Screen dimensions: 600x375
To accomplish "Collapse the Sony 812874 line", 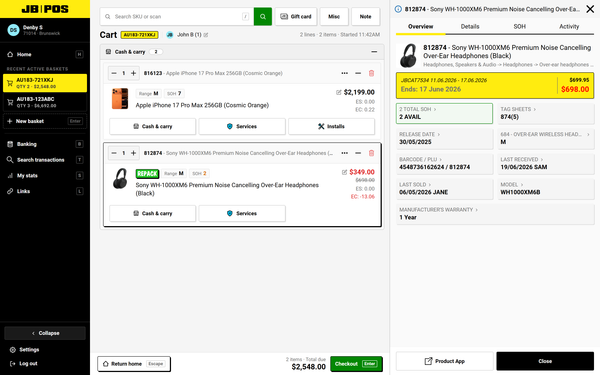I will click(358, 153).
